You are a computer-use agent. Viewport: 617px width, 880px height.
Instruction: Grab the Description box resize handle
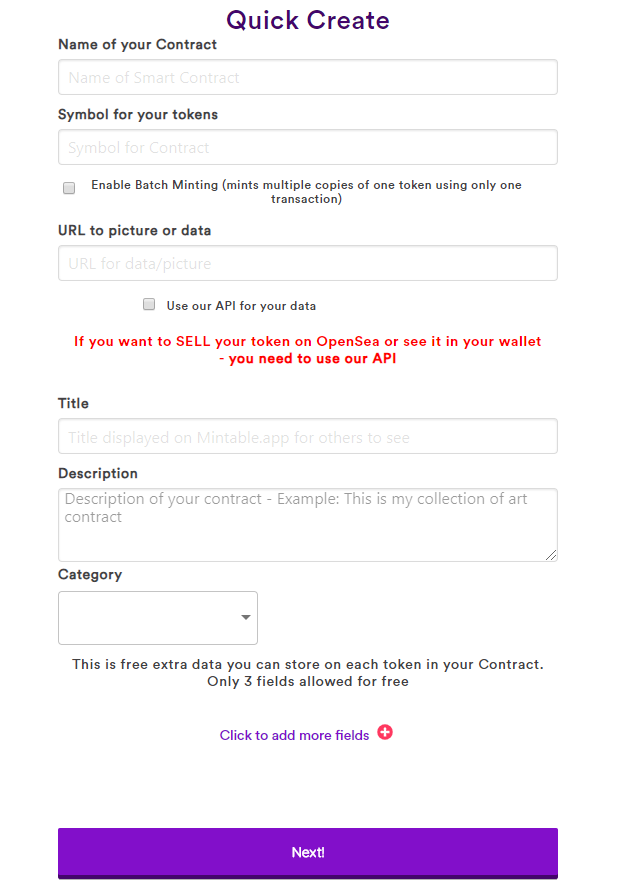(551, 555)
